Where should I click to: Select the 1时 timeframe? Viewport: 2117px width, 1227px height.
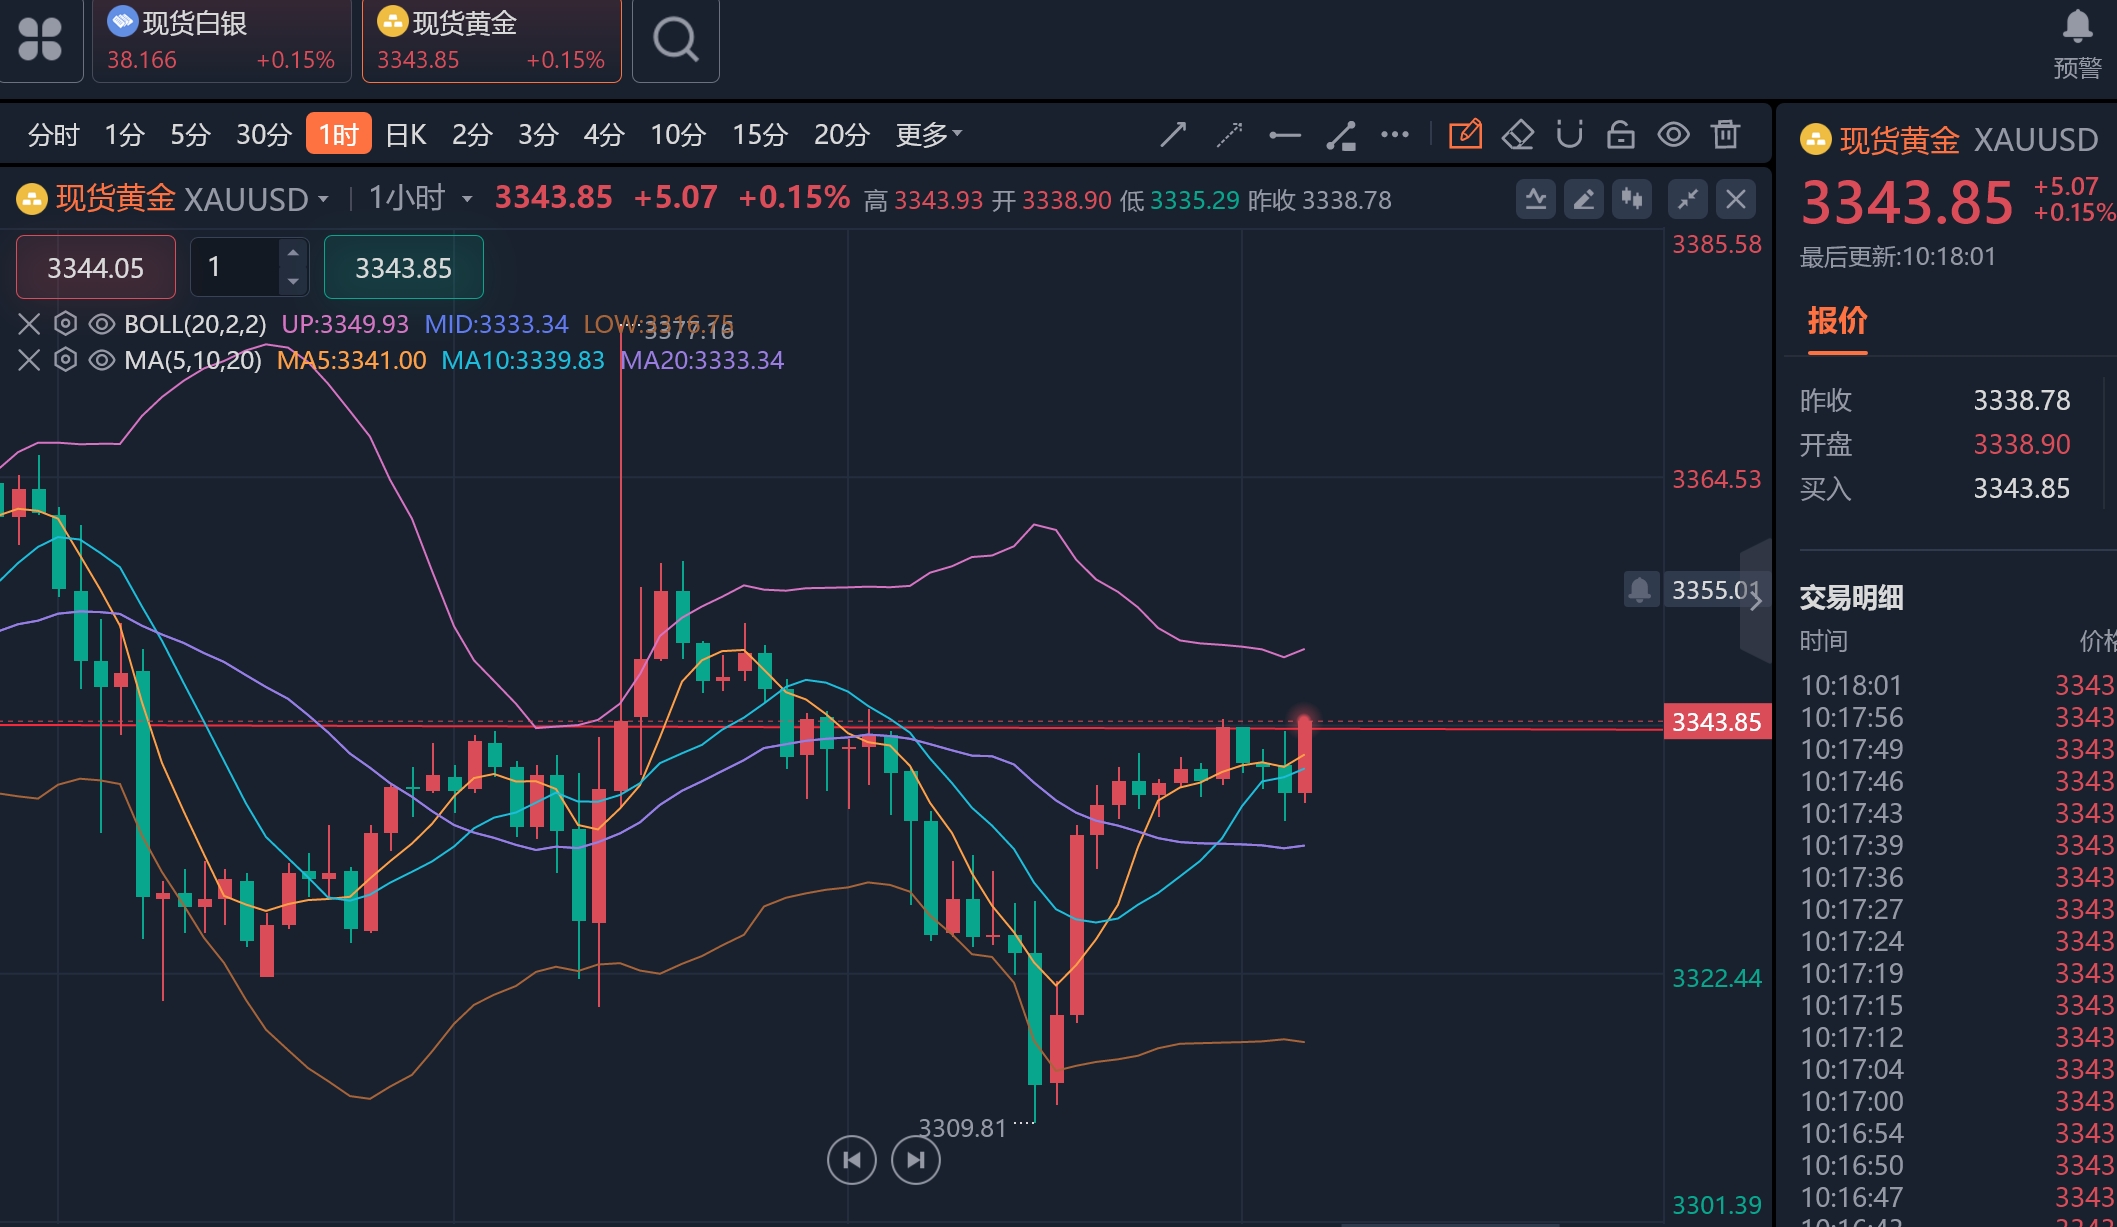point(339,134)
